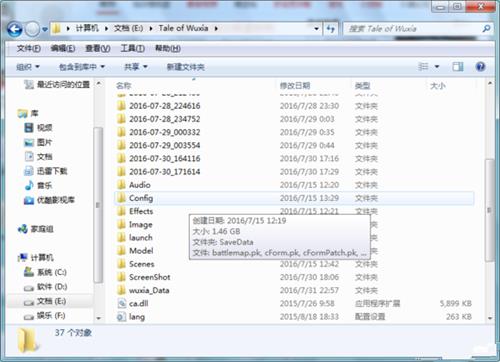500x362 pixels.
Task: Click the search magnifier icon
Action: [486, 29]
